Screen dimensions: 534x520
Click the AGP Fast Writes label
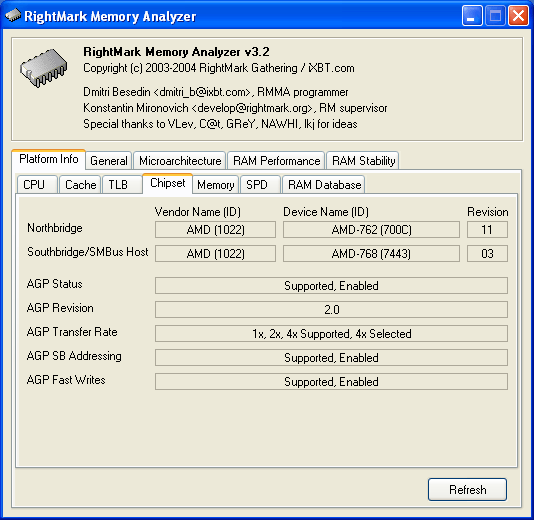tap(66, 380)
